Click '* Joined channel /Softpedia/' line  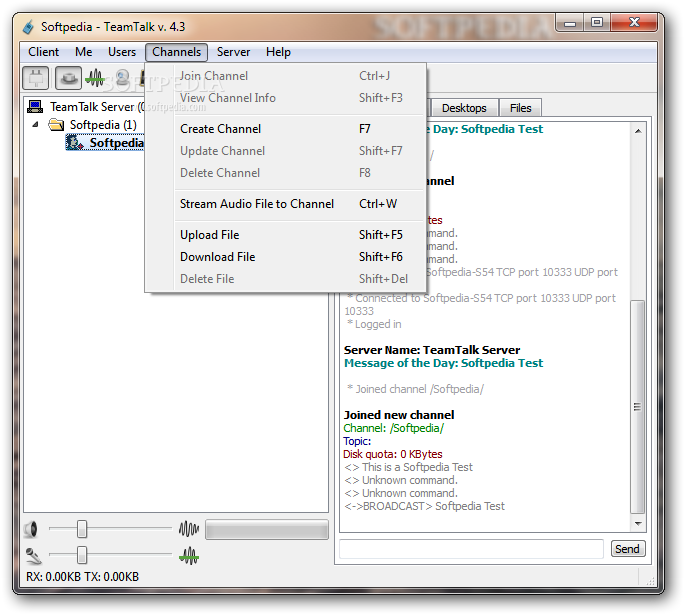click(x=415, y=389)
